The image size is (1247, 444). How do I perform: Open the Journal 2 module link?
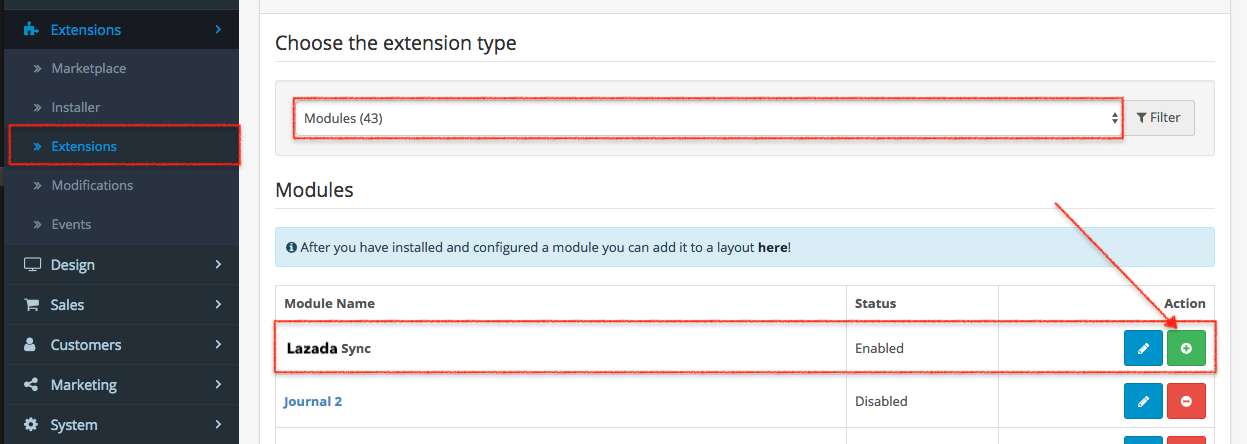(x=313, y=402)
